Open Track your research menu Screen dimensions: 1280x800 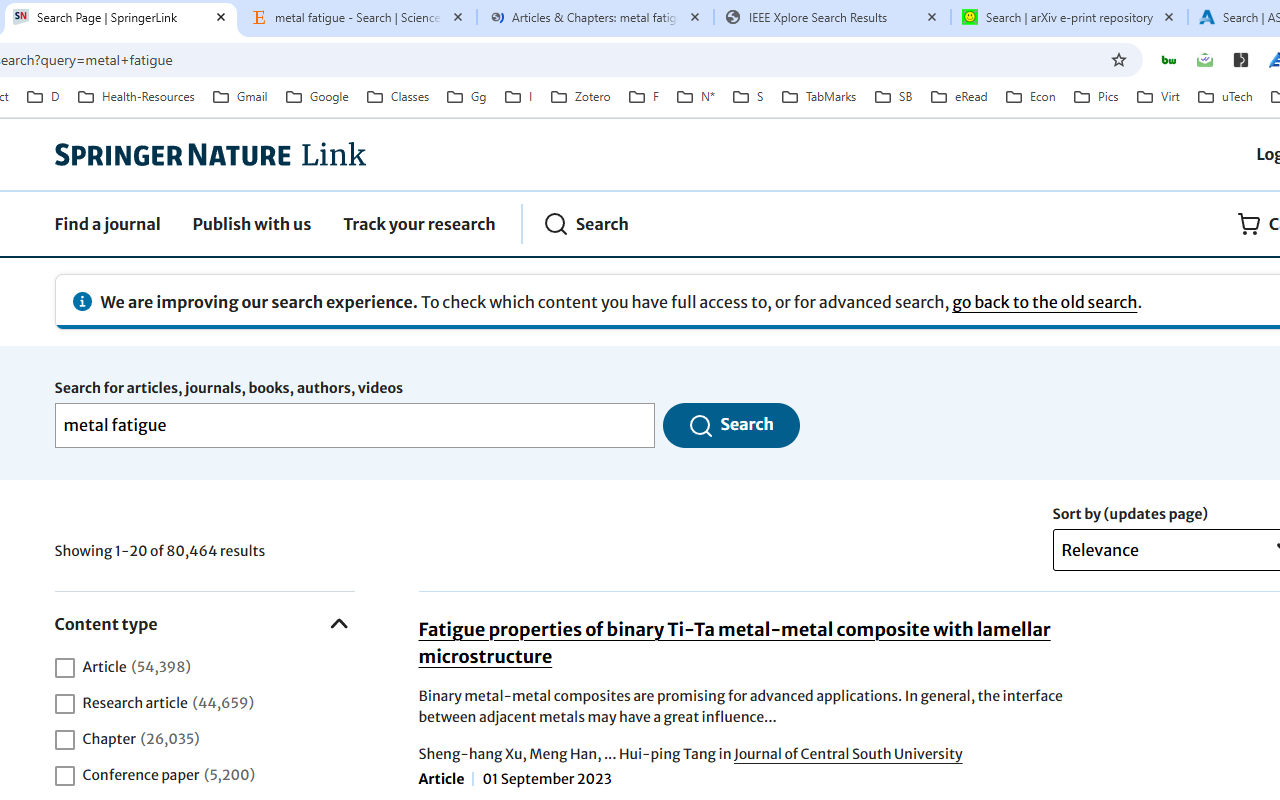(419, 224)
